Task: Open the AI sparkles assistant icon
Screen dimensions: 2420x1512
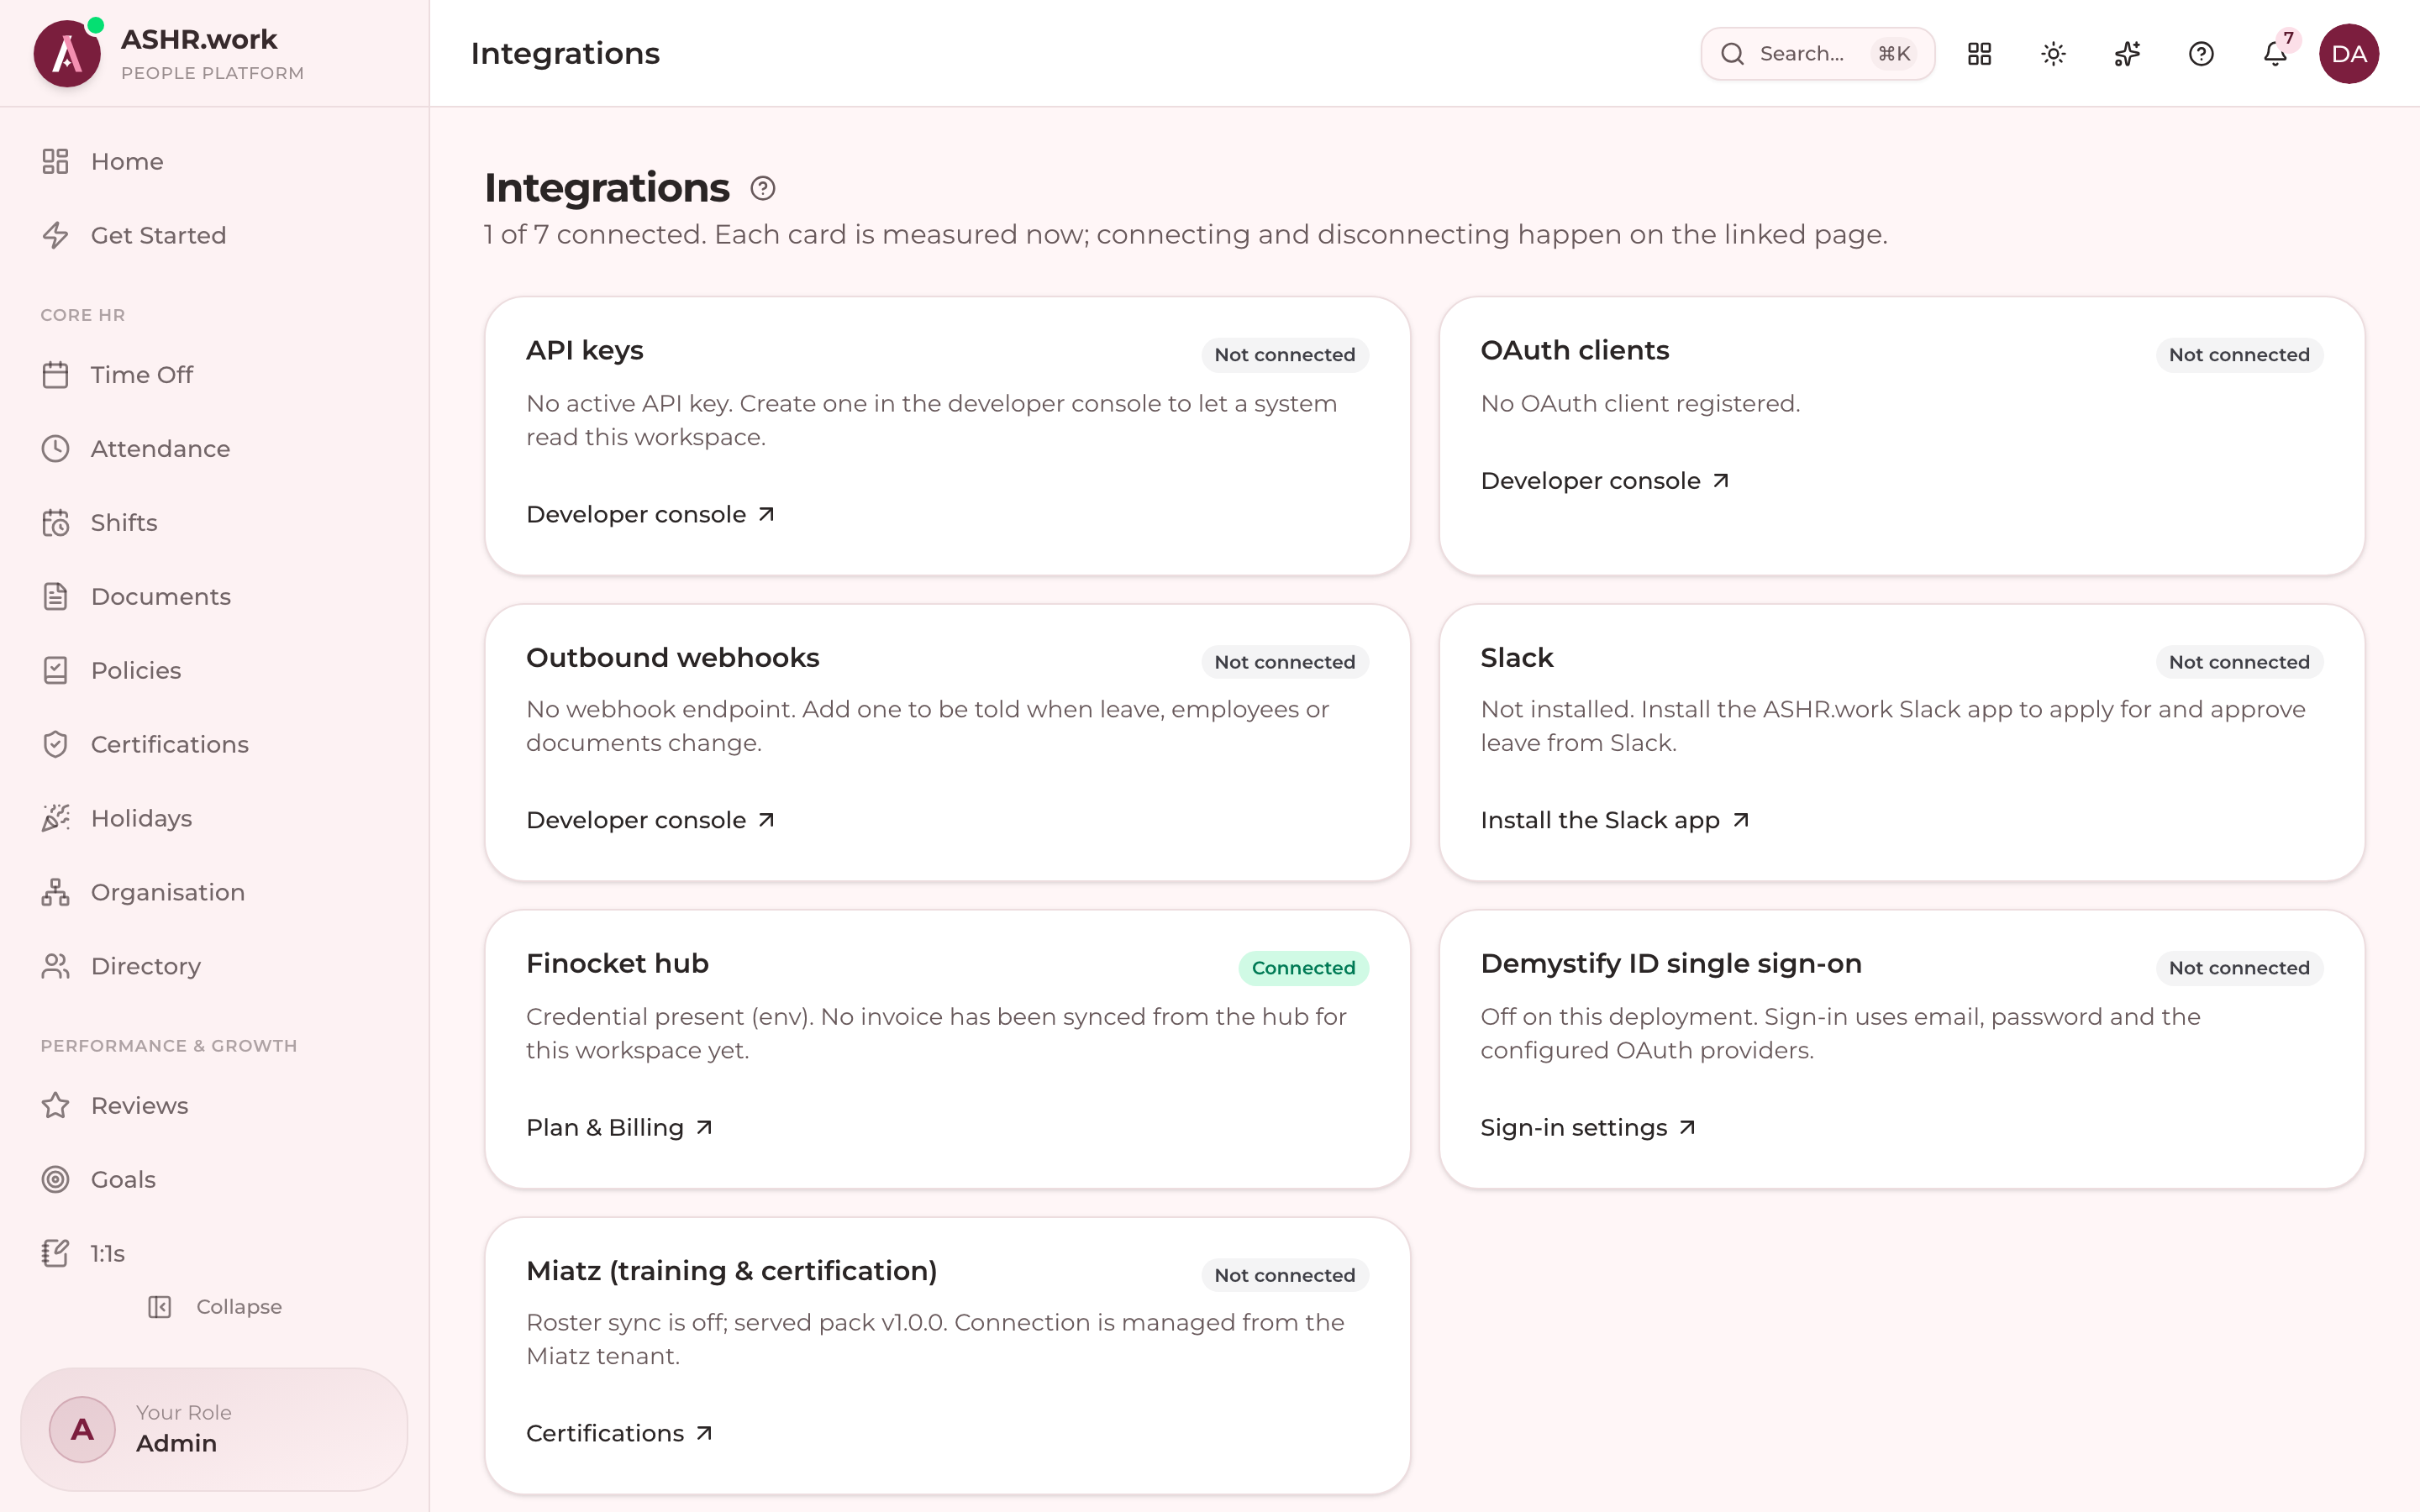Action: [2127, 54]
